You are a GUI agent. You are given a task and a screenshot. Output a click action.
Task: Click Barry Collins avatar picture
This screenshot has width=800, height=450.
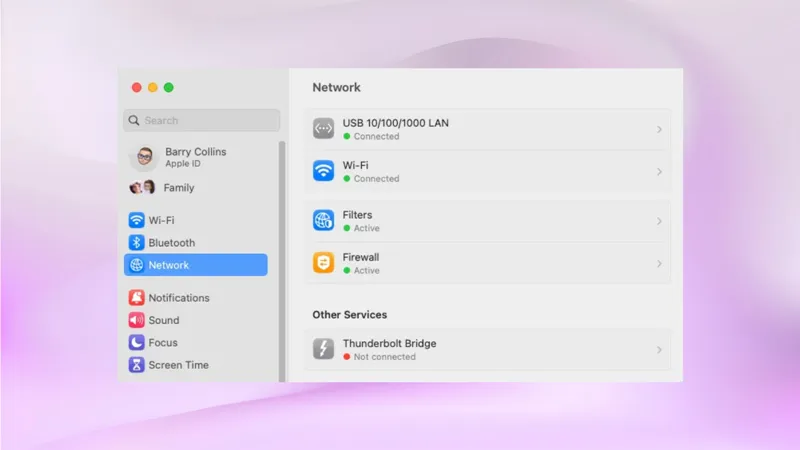coord(144,157)
